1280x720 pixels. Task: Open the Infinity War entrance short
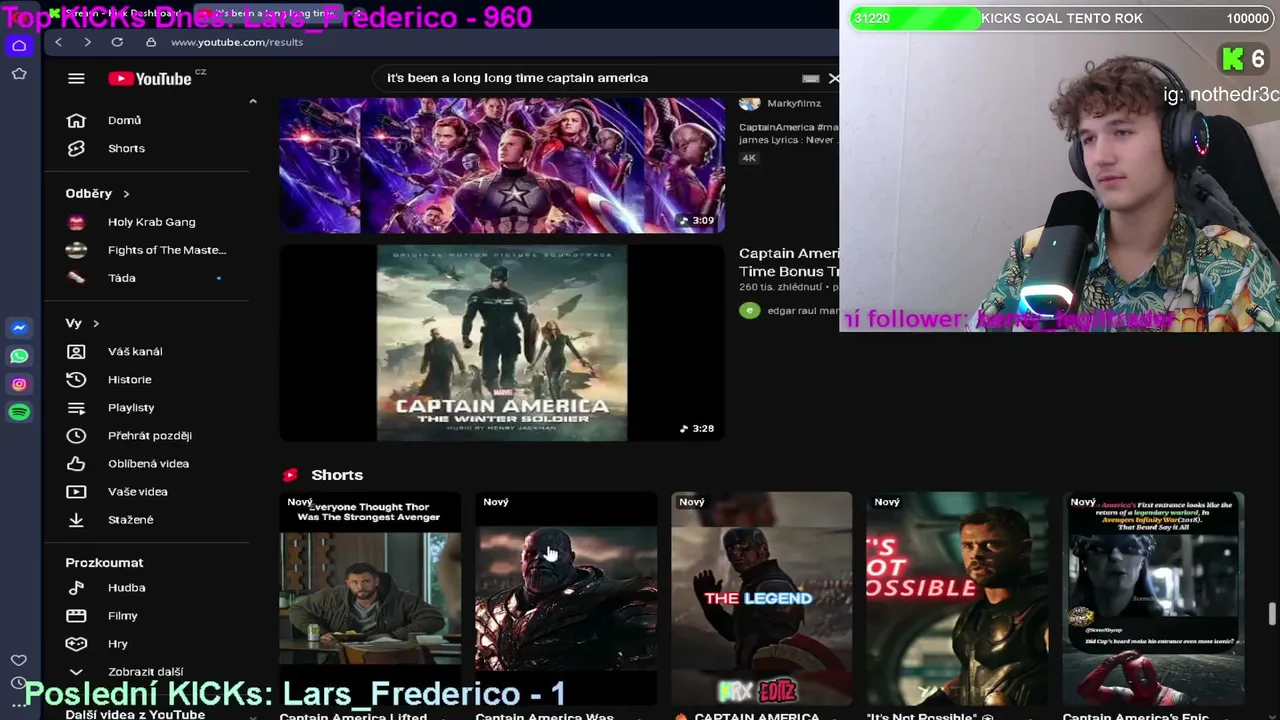coord(1153,598)
